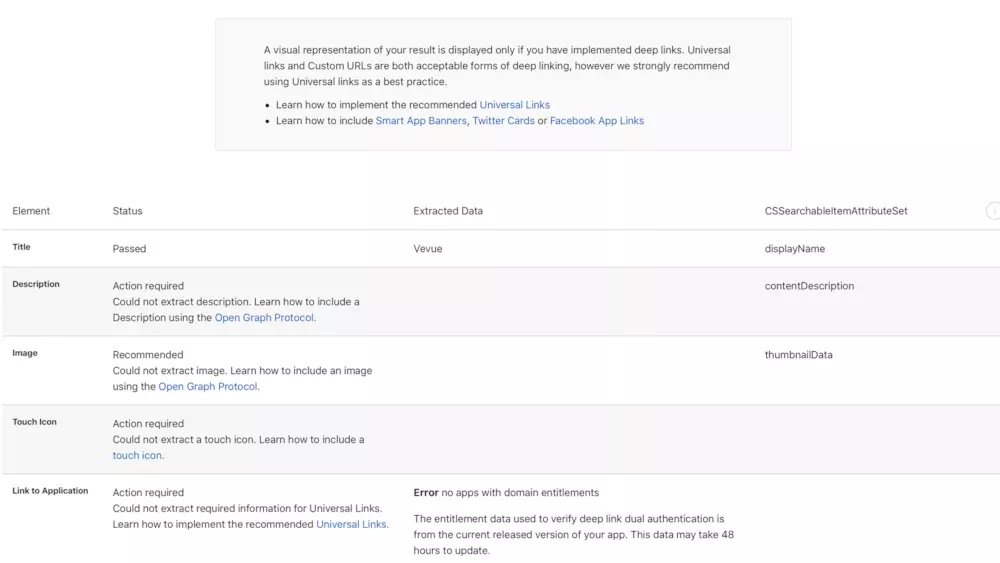Follow the touch icon help link
Screen dimensions: 1000x563
tap(137, 456)
